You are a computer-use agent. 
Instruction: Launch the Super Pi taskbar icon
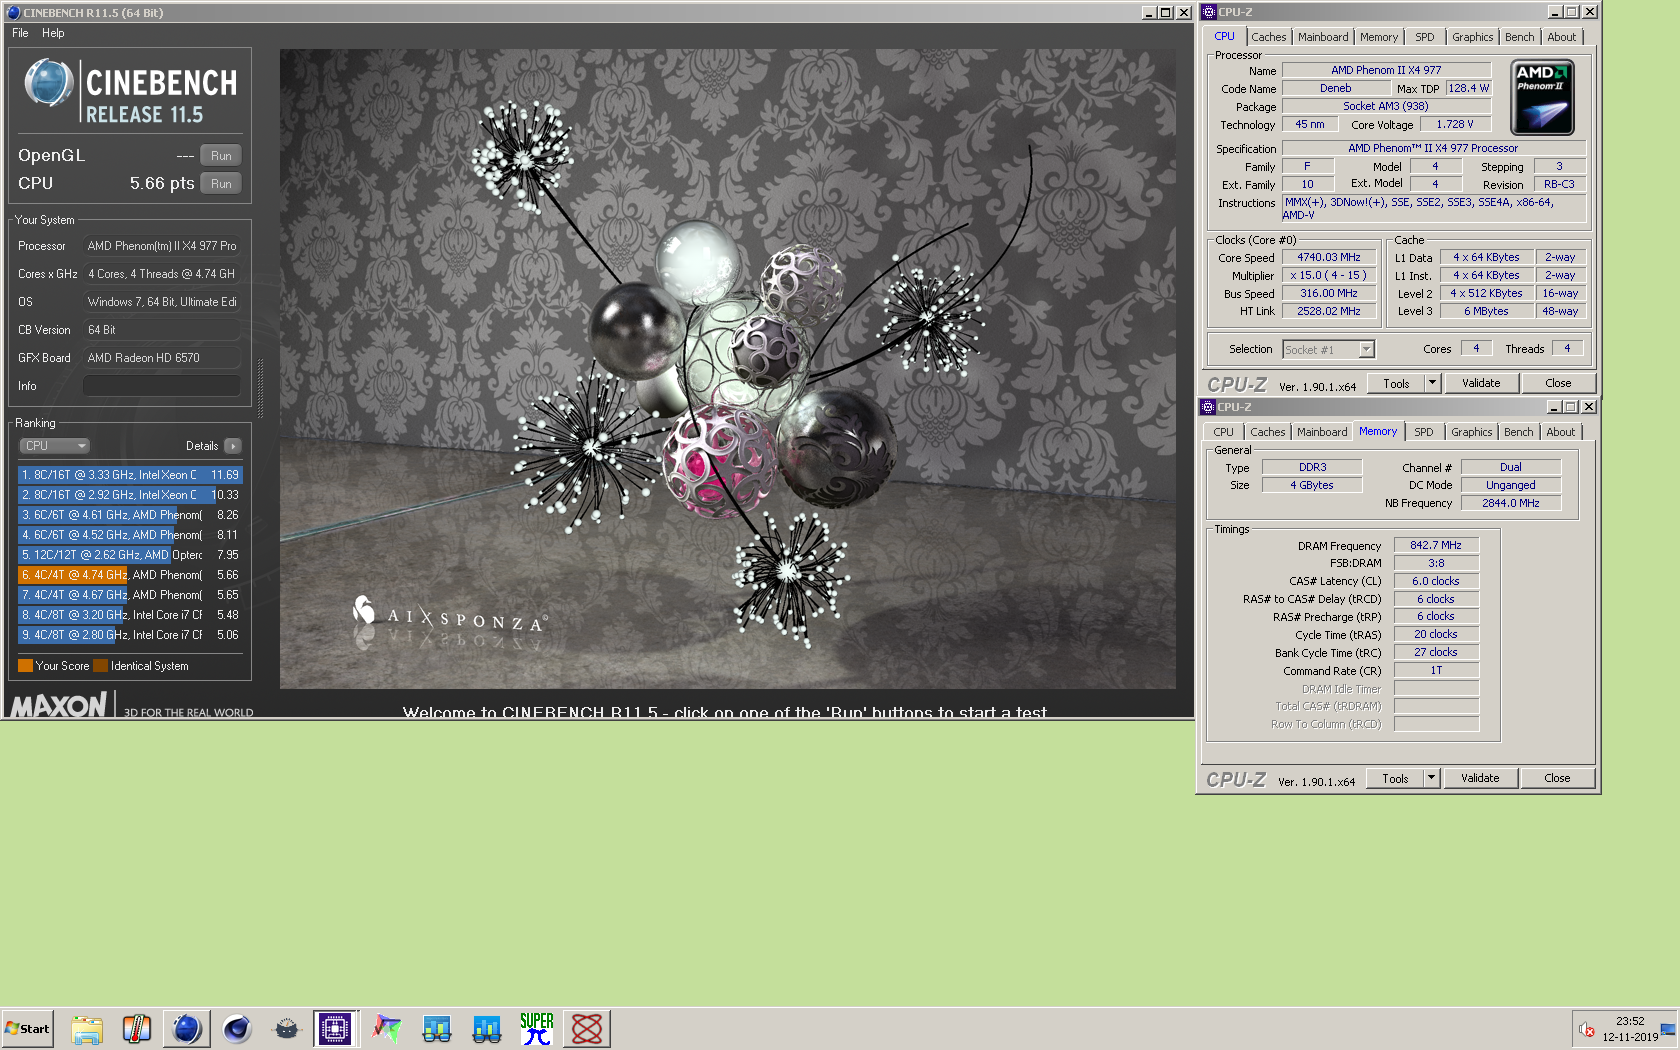click(x=537, y=1028)
